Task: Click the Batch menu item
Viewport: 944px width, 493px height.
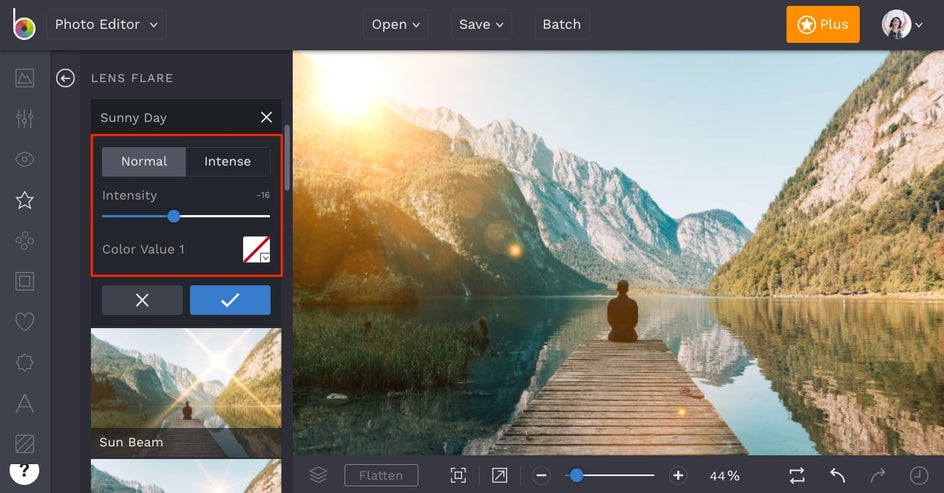Action: [x=562, y=25]
